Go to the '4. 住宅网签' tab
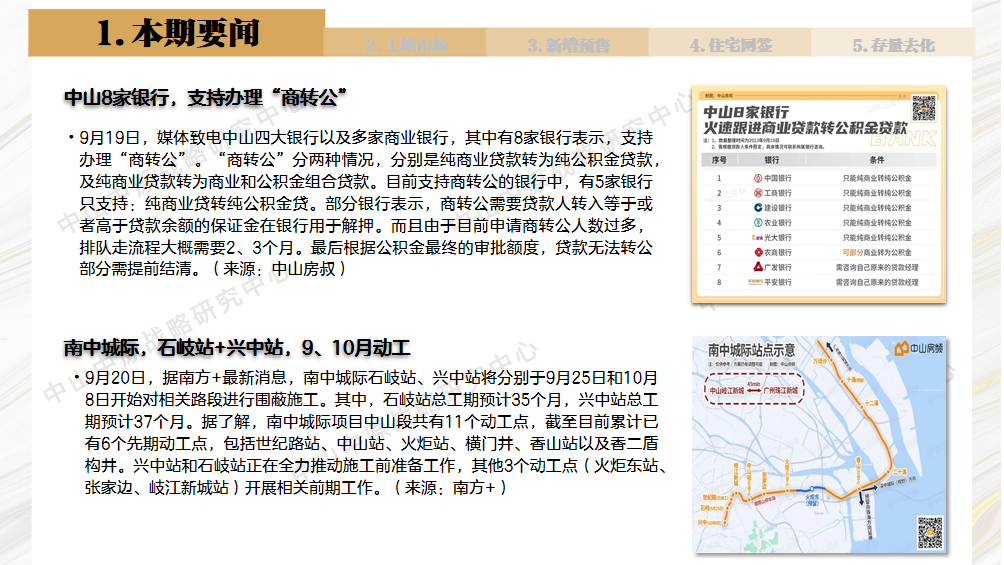Viewport: 1004px width, 565px height. (x=730, y=45)
